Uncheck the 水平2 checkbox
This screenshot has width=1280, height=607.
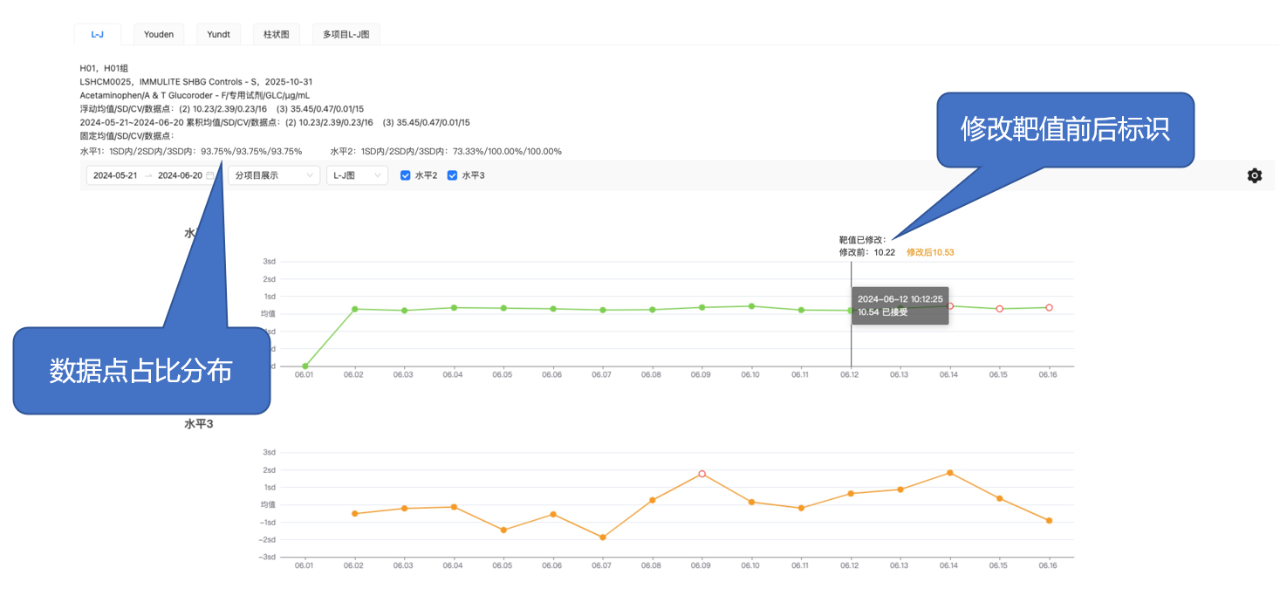point(406,176)
